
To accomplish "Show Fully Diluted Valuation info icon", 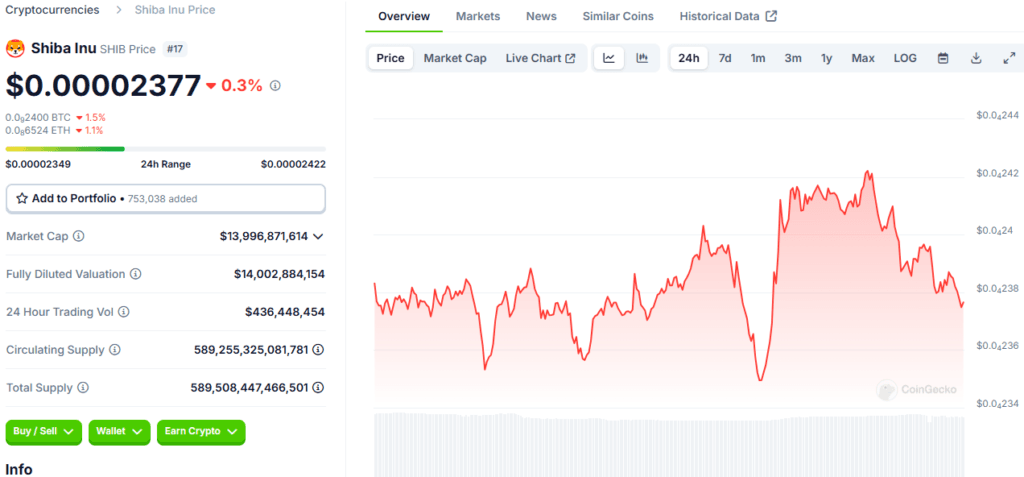I will click(135, 274).
